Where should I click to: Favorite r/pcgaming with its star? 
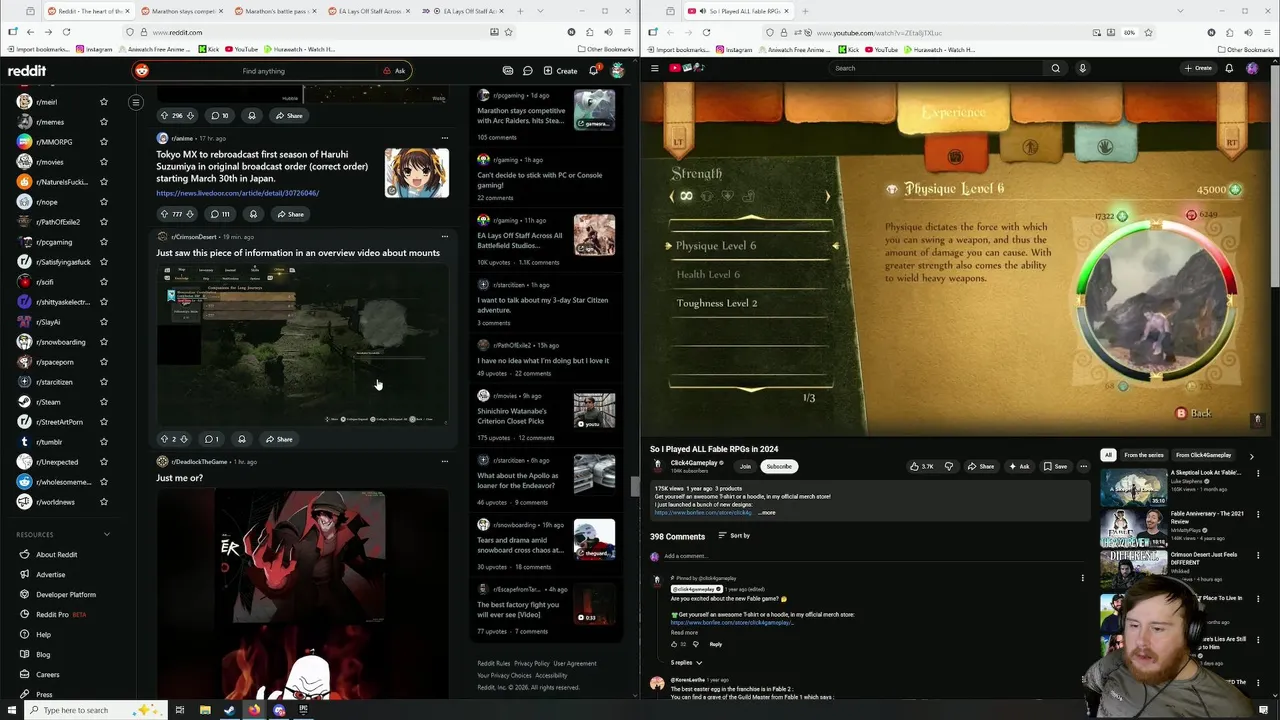pyautogui.click(x=103, y=242)
